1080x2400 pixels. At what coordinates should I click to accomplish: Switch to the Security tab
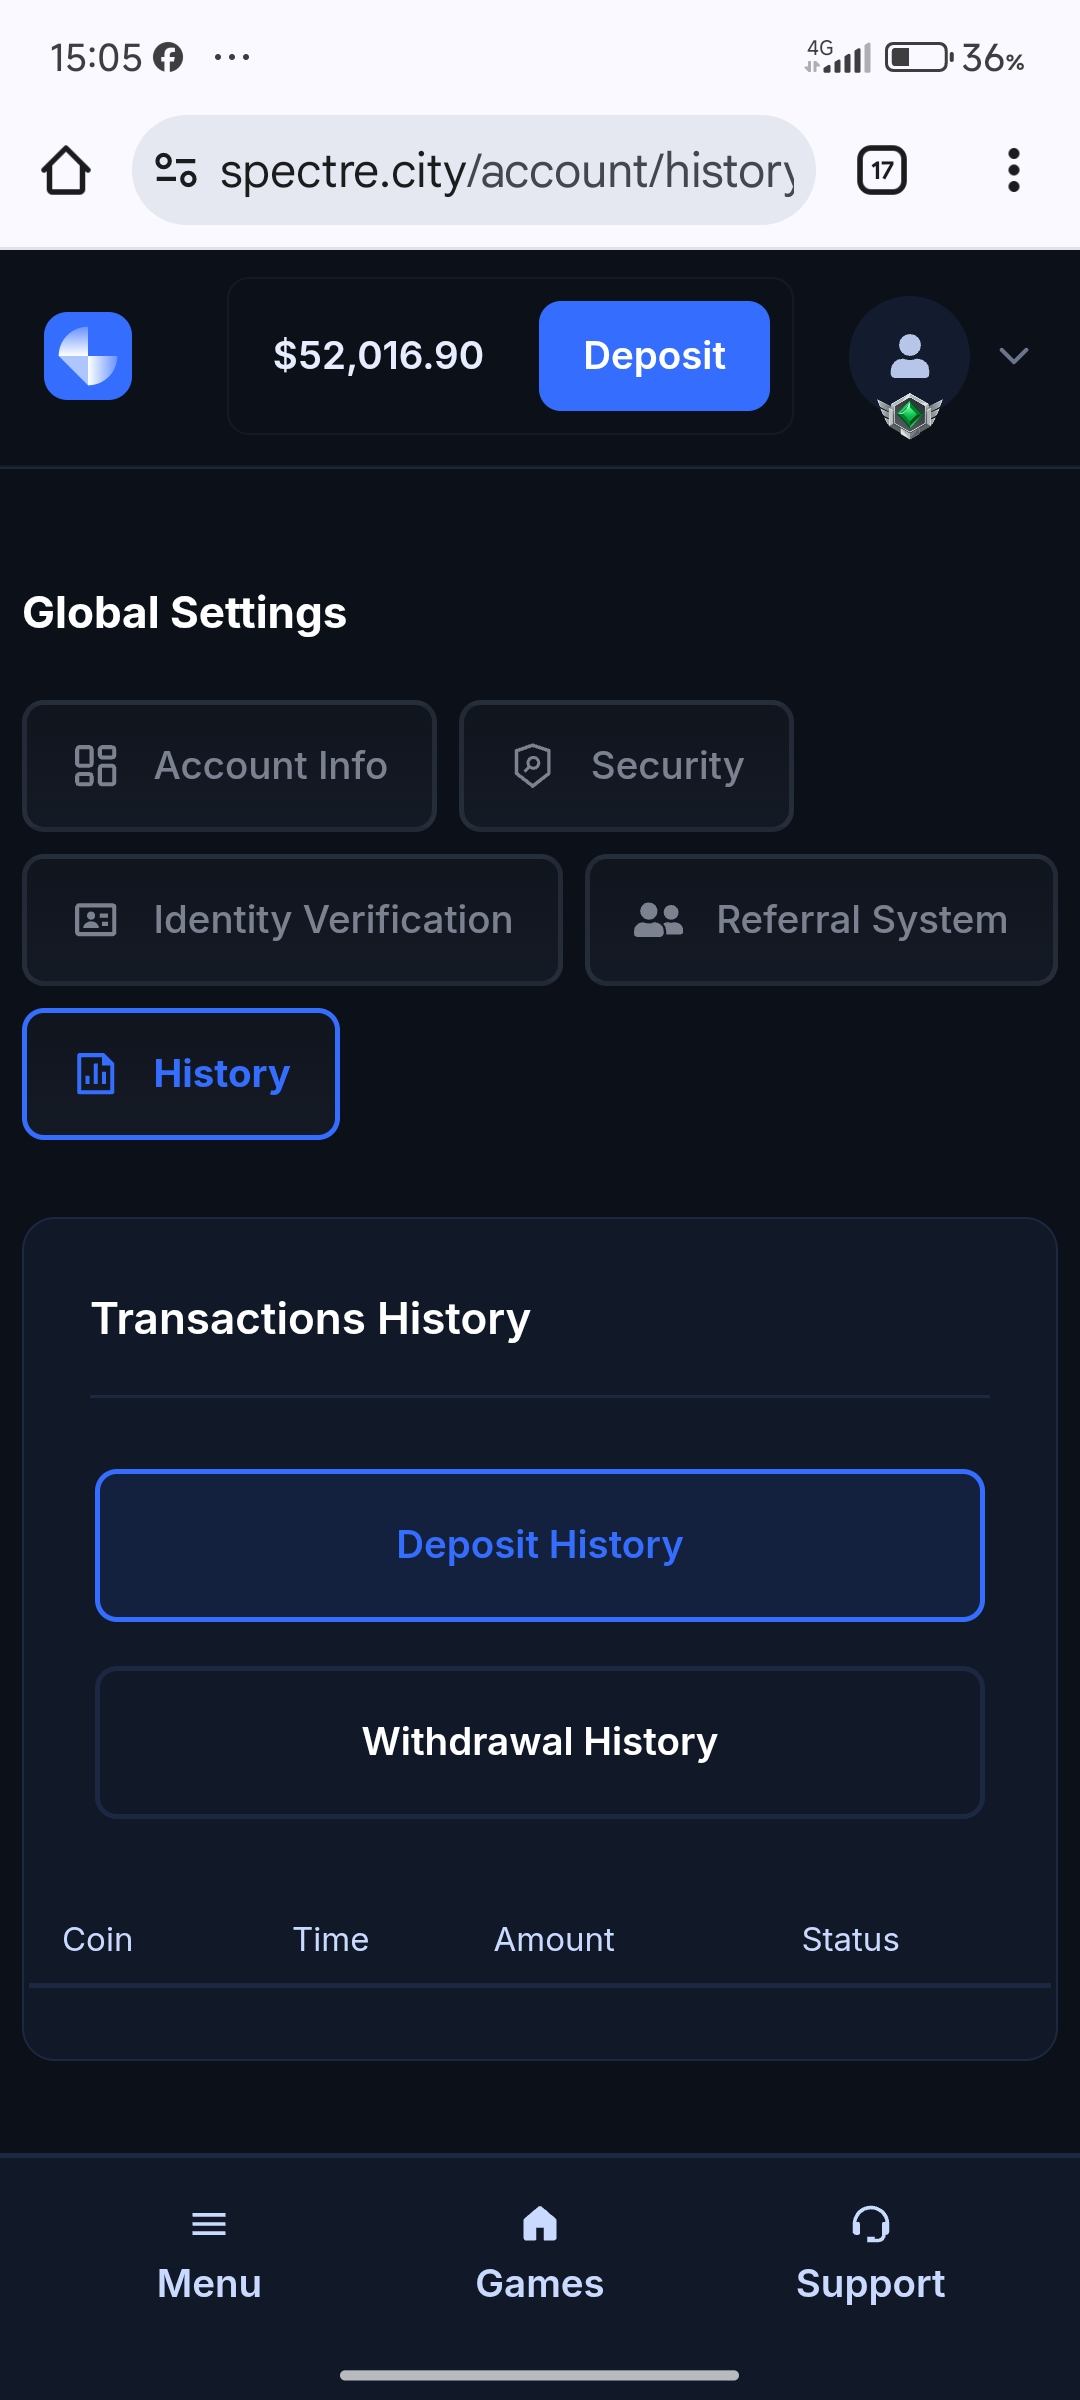626,766
